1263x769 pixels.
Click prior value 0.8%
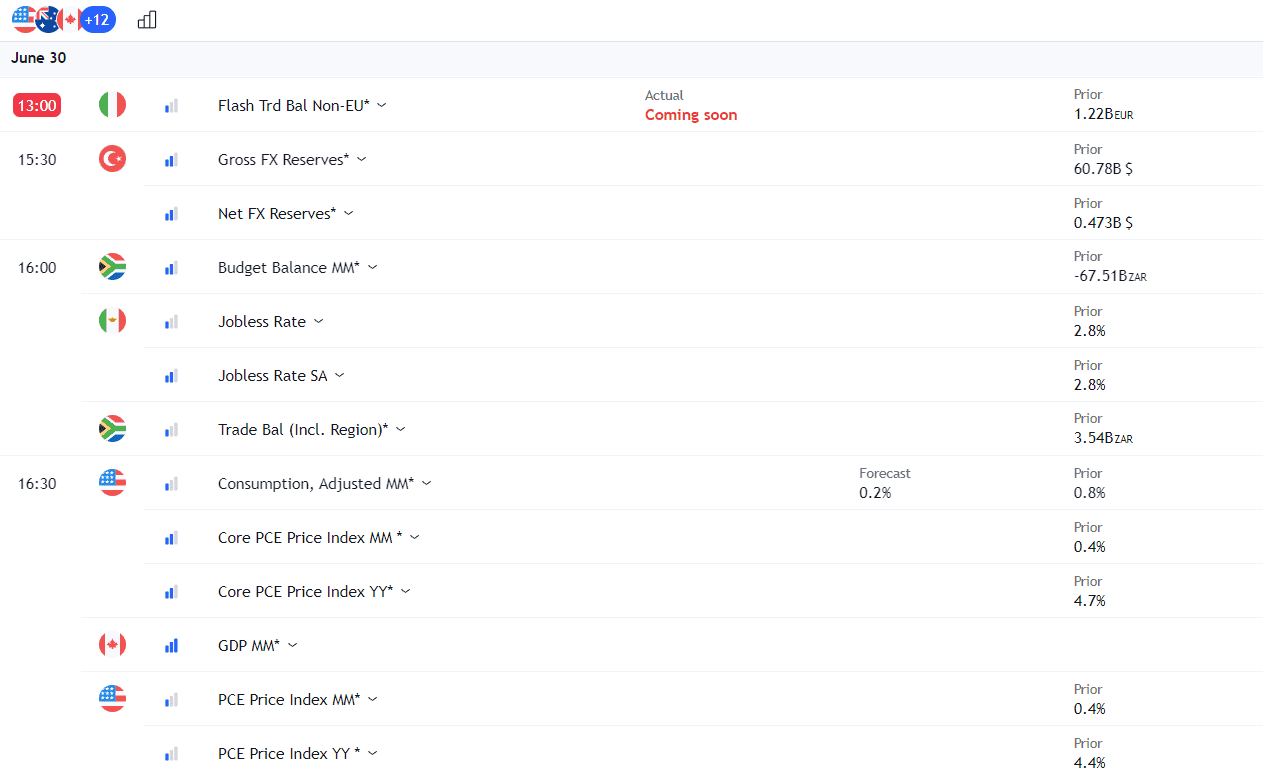[1090, 493]
